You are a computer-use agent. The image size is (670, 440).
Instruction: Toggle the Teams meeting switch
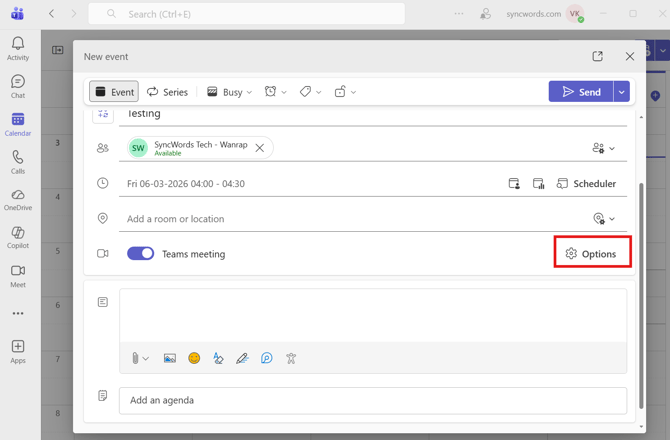(x=140, y=254)
